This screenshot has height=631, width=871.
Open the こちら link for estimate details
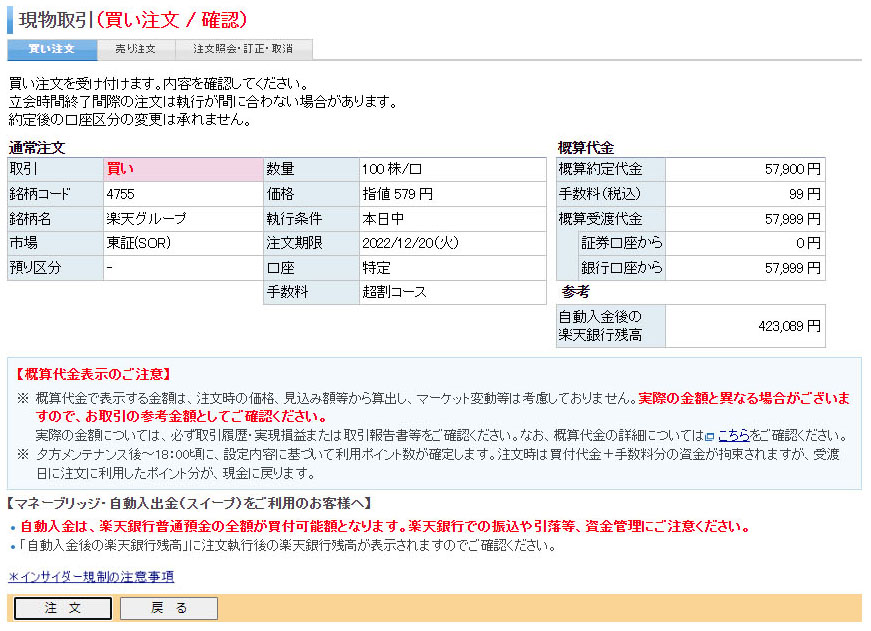734,436
